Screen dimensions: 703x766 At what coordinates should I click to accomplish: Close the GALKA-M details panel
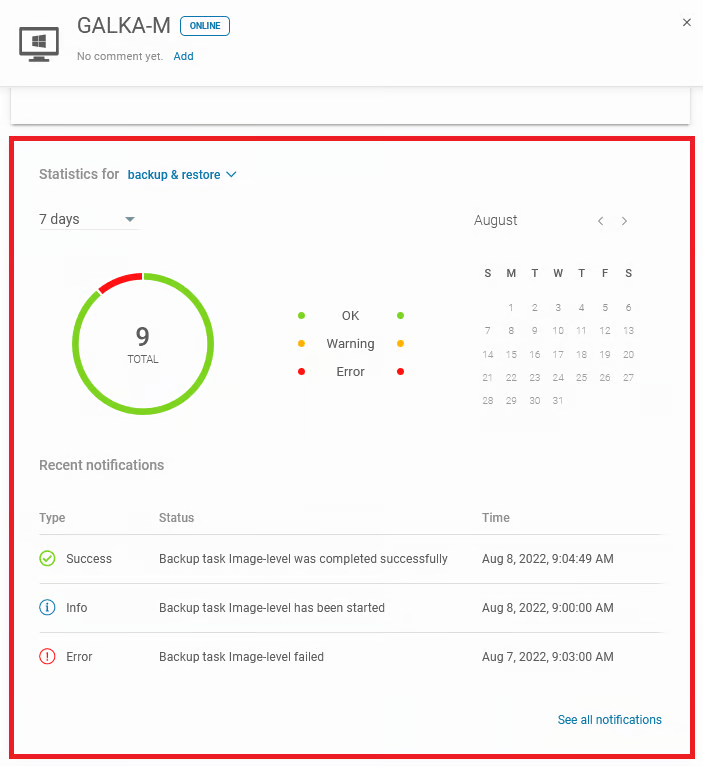(686, 22)
